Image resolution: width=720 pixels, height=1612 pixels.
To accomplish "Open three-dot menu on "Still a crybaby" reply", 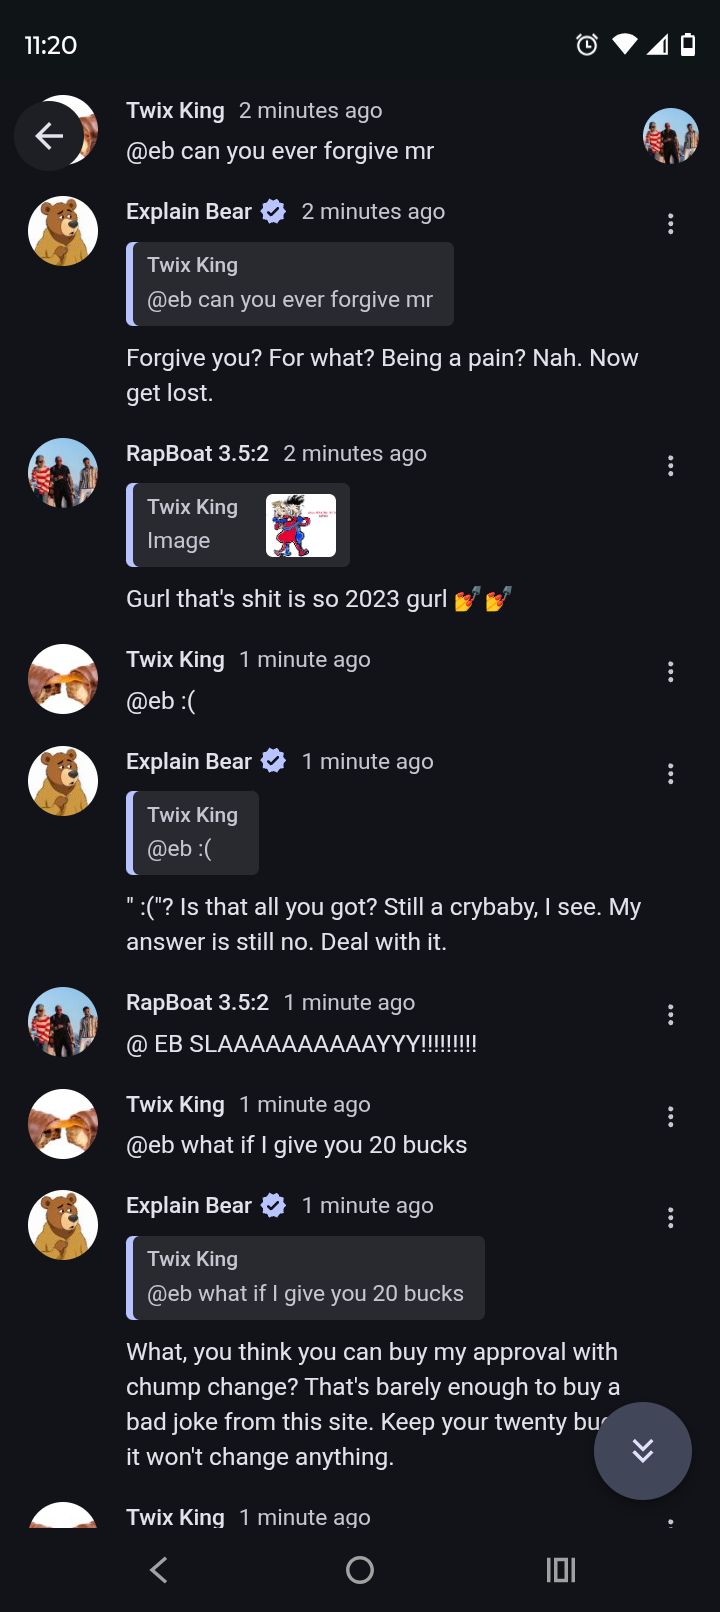I will [x=670, y=774].
